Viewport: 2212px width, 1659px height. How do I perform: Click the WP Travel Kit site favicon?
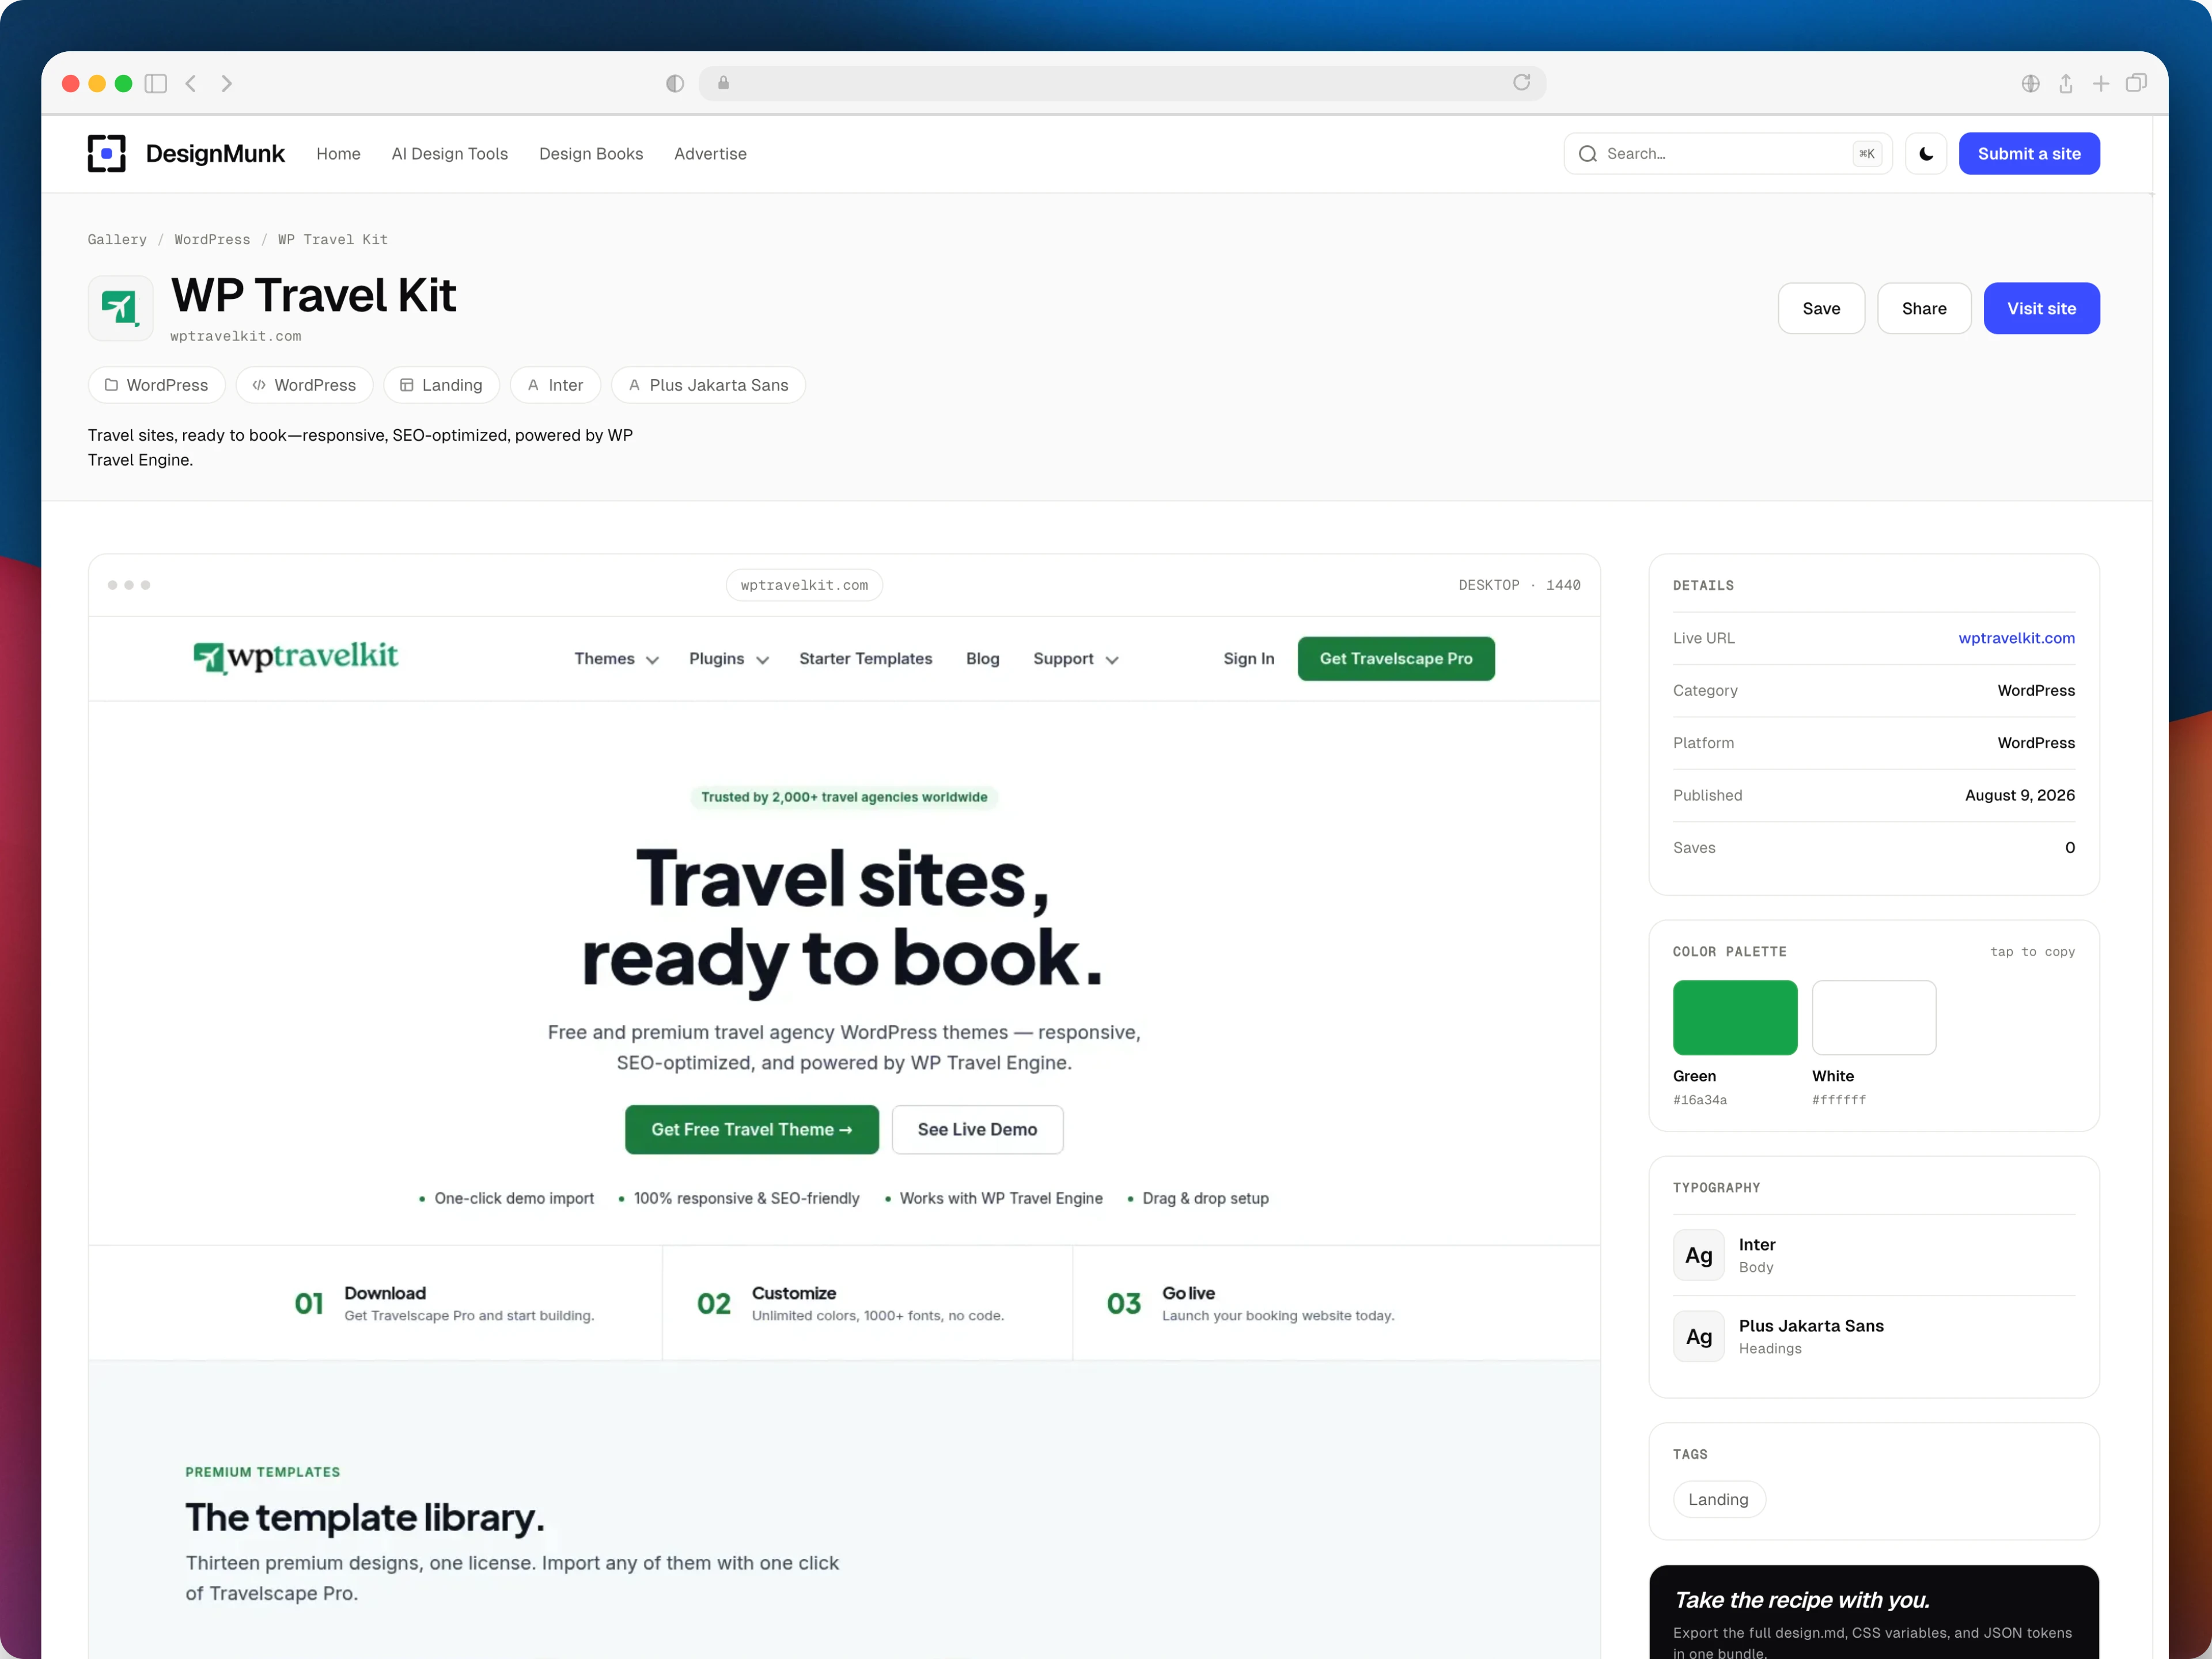click(120, 308)
